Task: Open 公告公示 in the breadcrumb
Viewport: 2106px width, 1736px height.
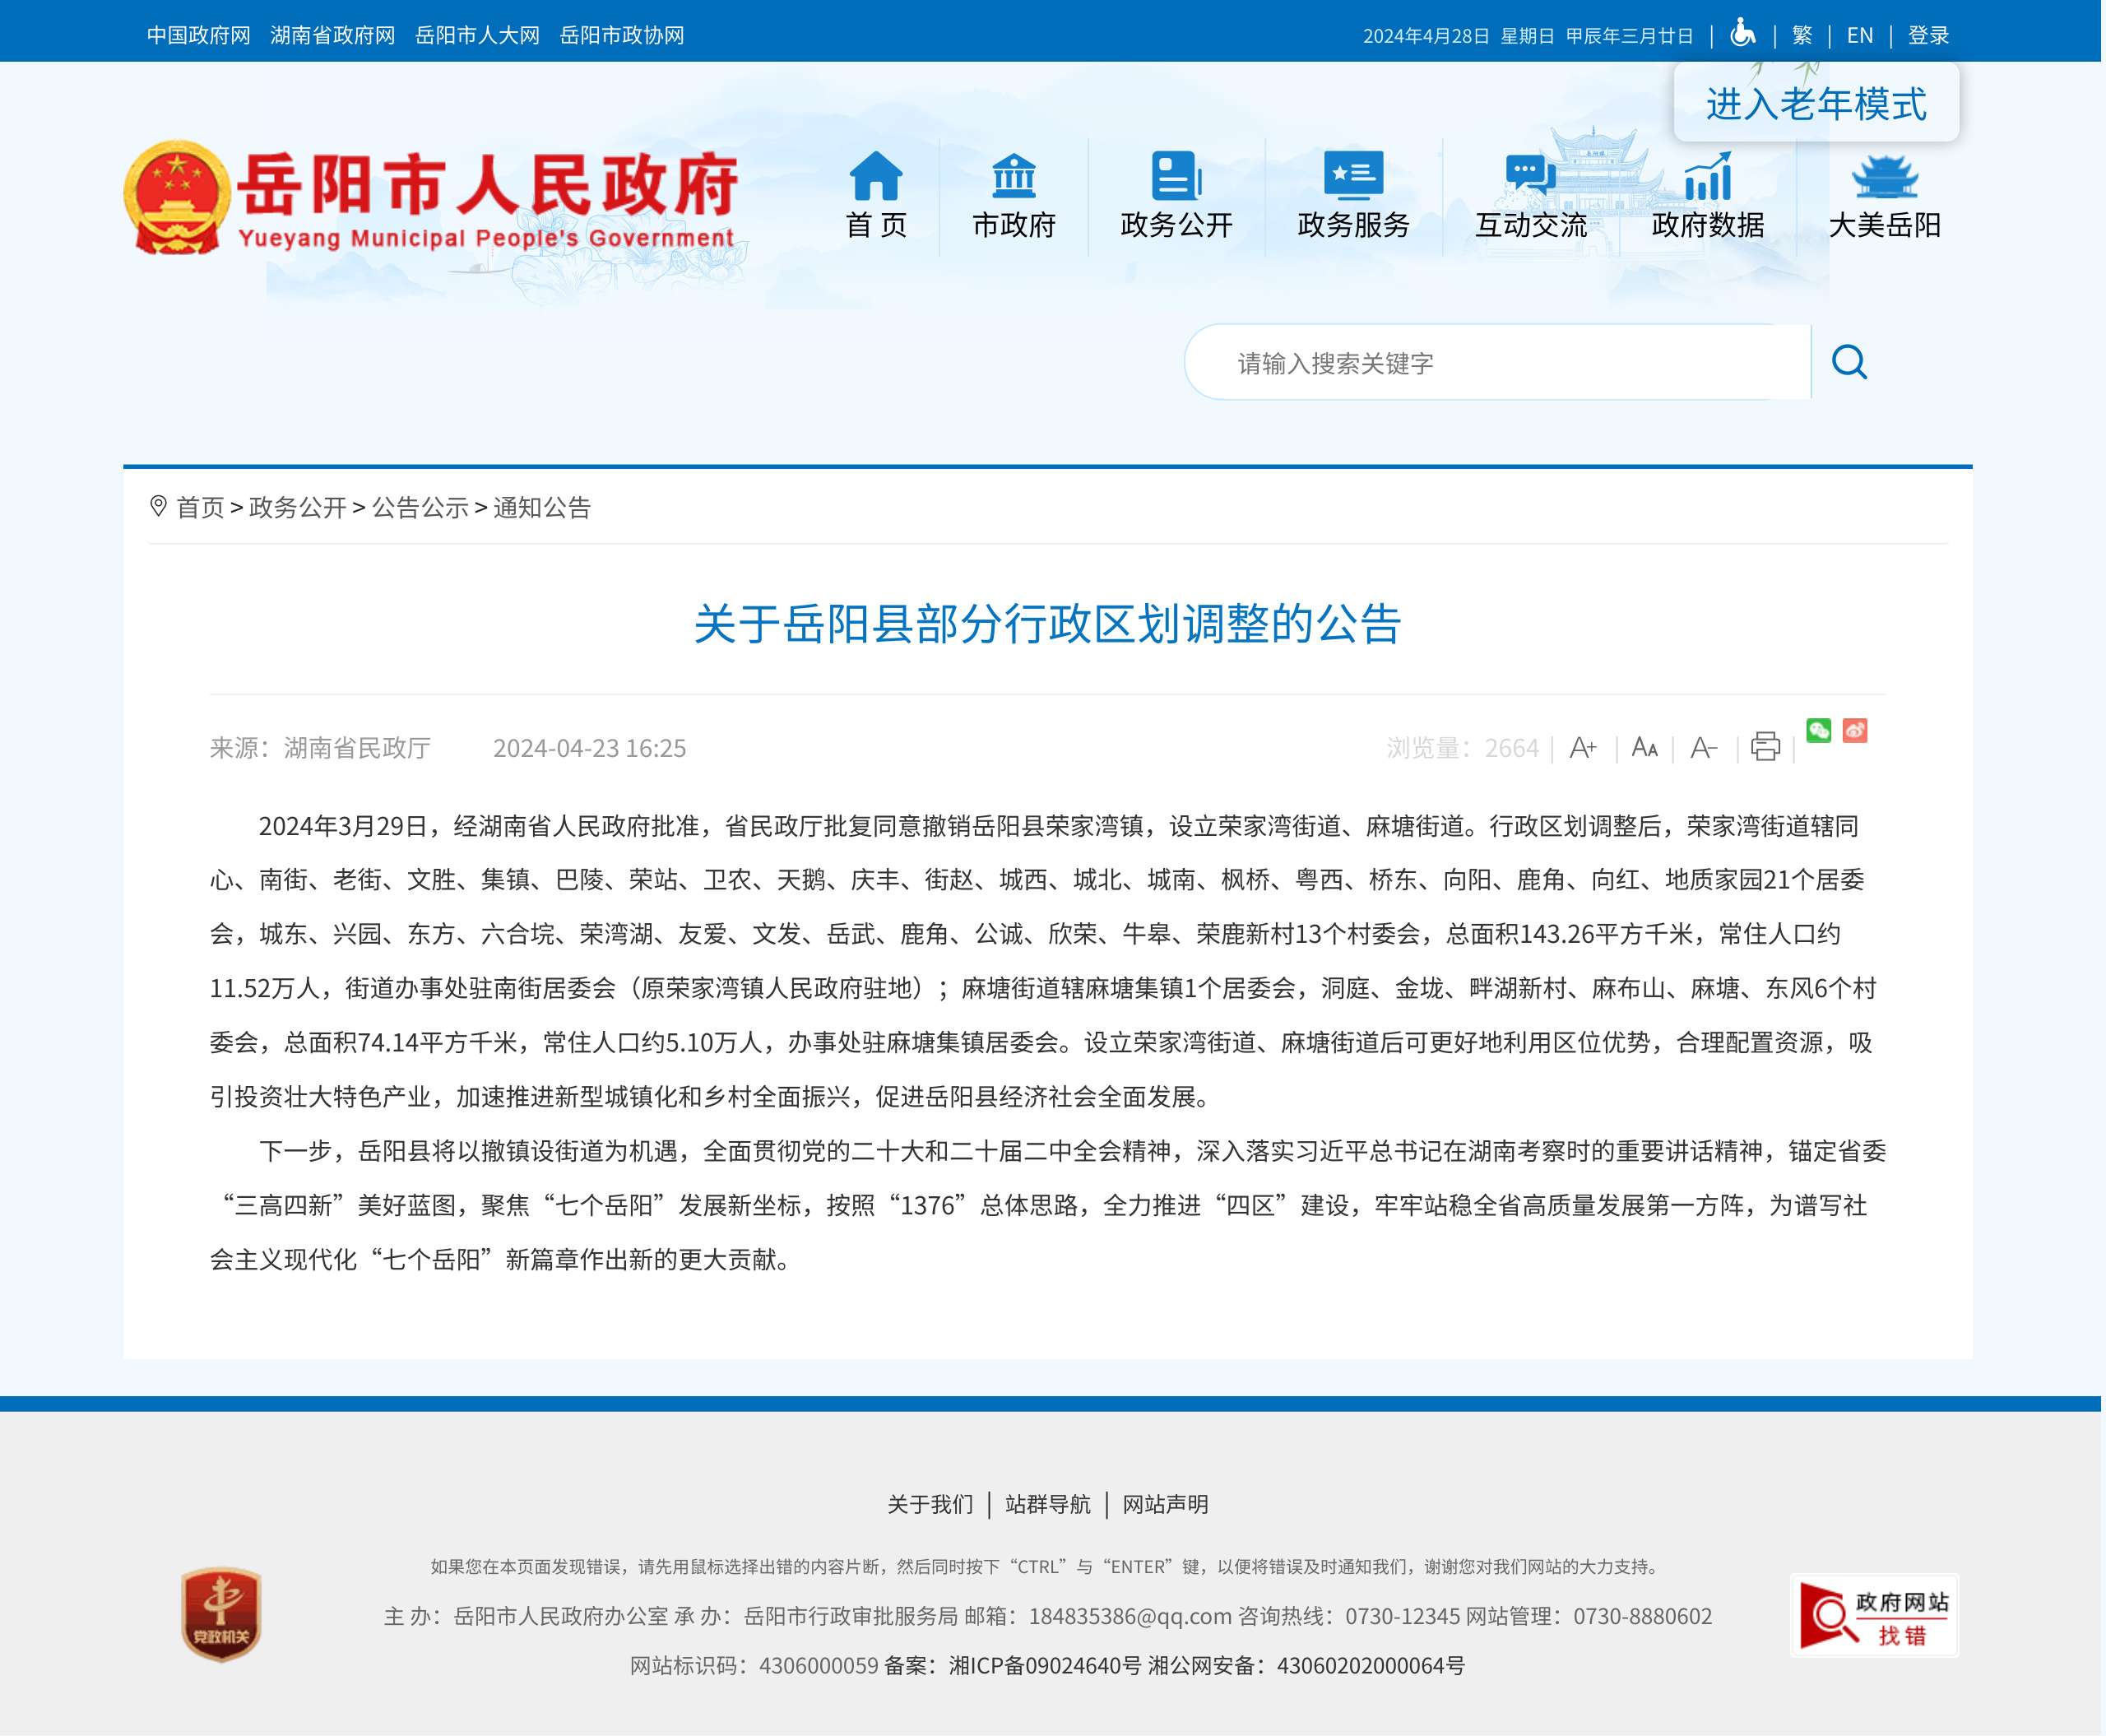Action: 420,508
